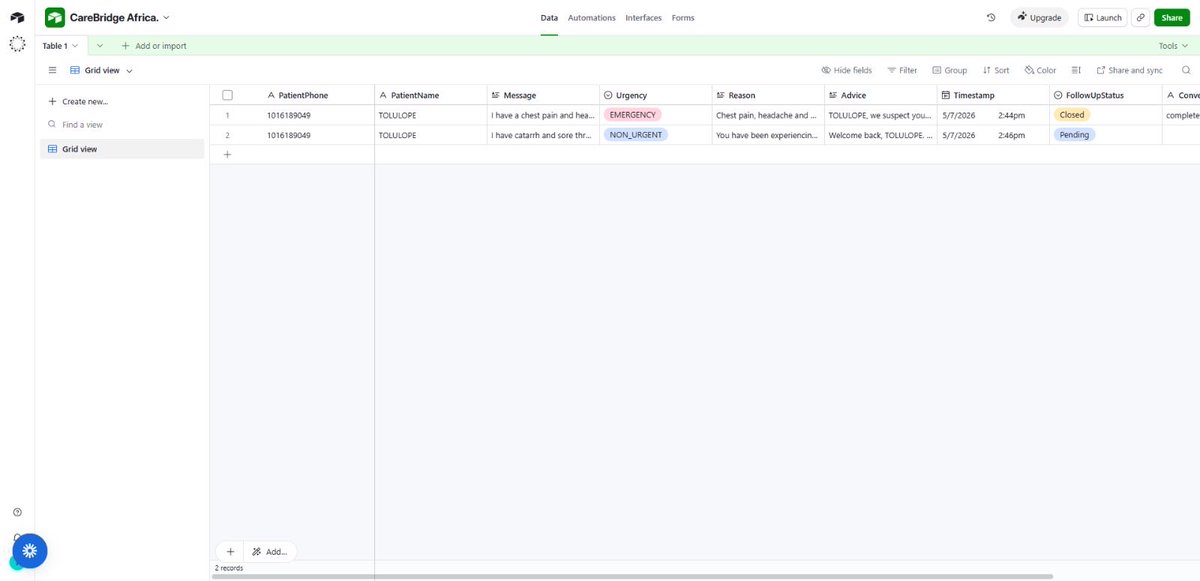This screenshot has width=1200, height=581.
Task: Click the Timestamp column header
Action: tap(993, 95)
